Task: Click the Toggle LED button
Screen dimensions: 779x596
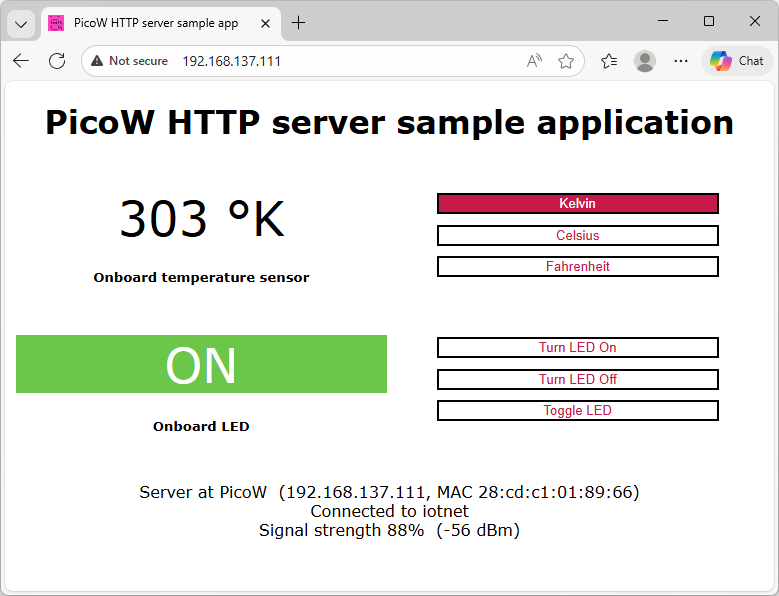Action: [x=577, y=411]
